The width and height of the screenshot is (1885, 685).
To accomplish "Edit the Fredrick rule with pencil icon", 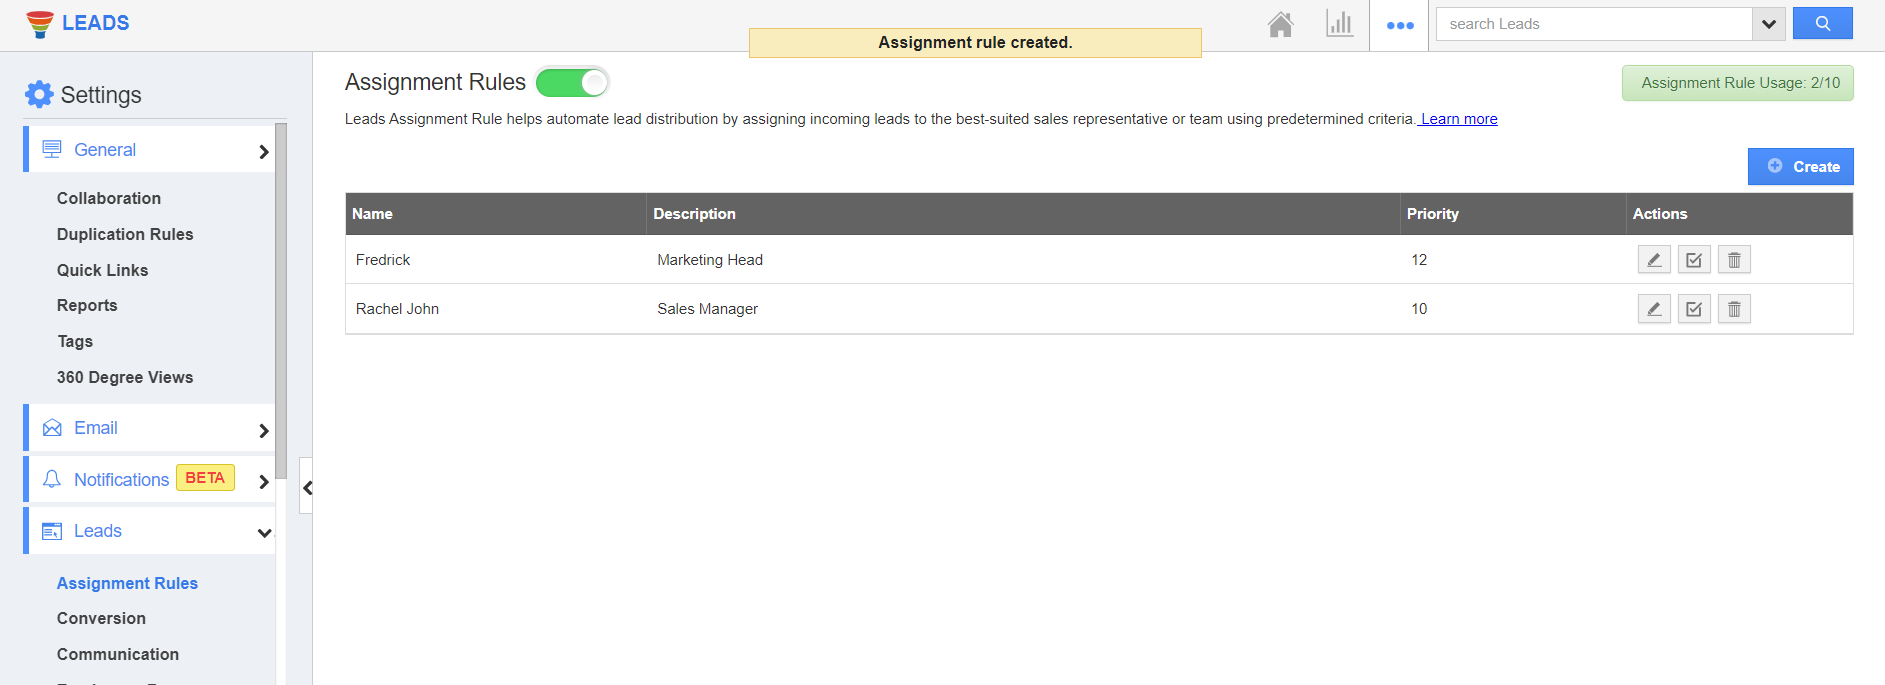I will tap(1654, 260).
